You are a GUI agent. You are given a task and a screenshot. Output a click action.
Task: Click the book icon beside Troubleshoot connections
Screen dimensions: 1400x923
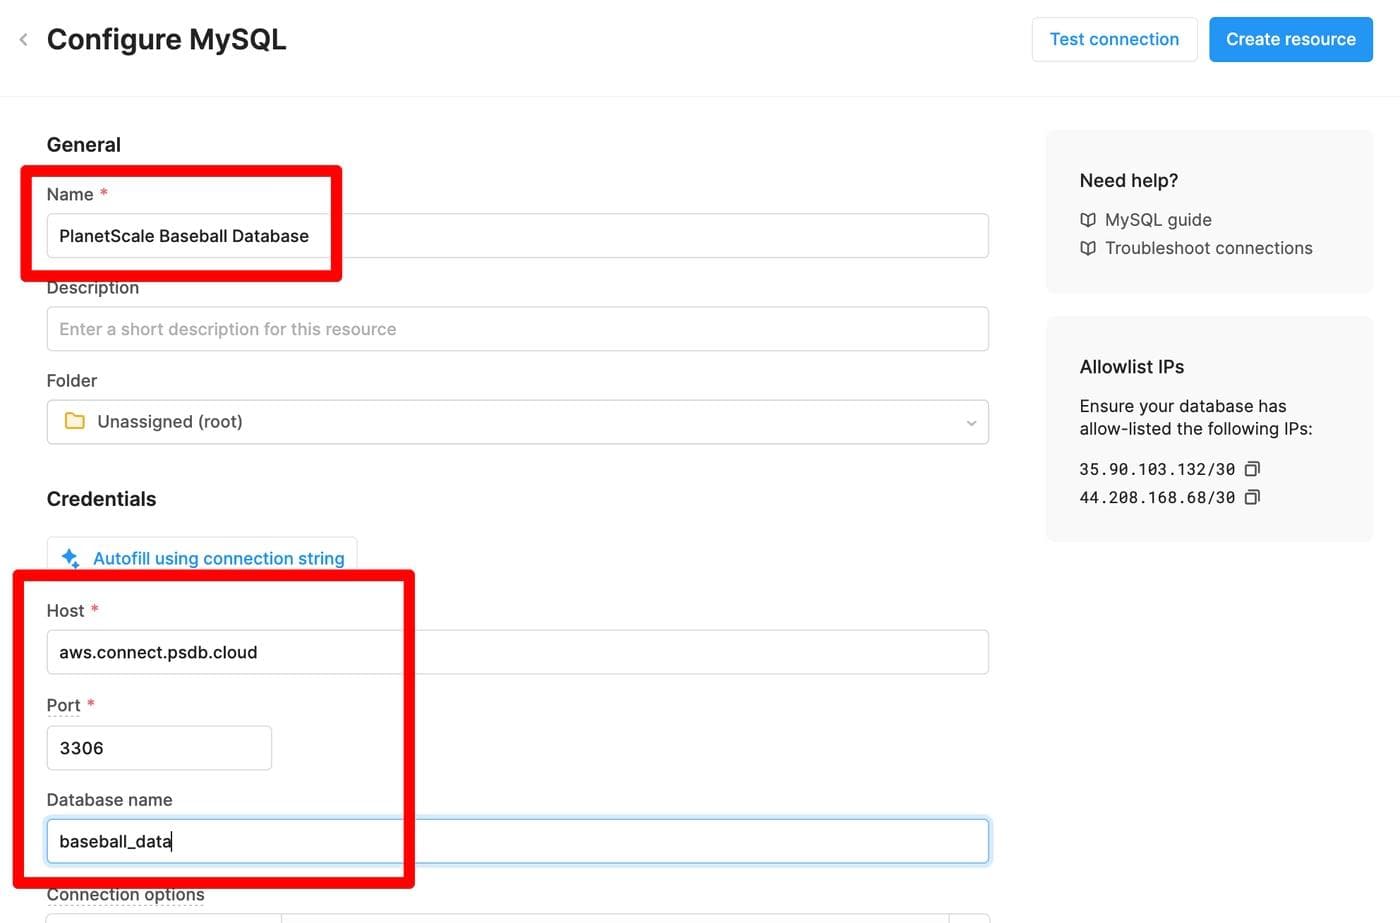[1087, 248]
